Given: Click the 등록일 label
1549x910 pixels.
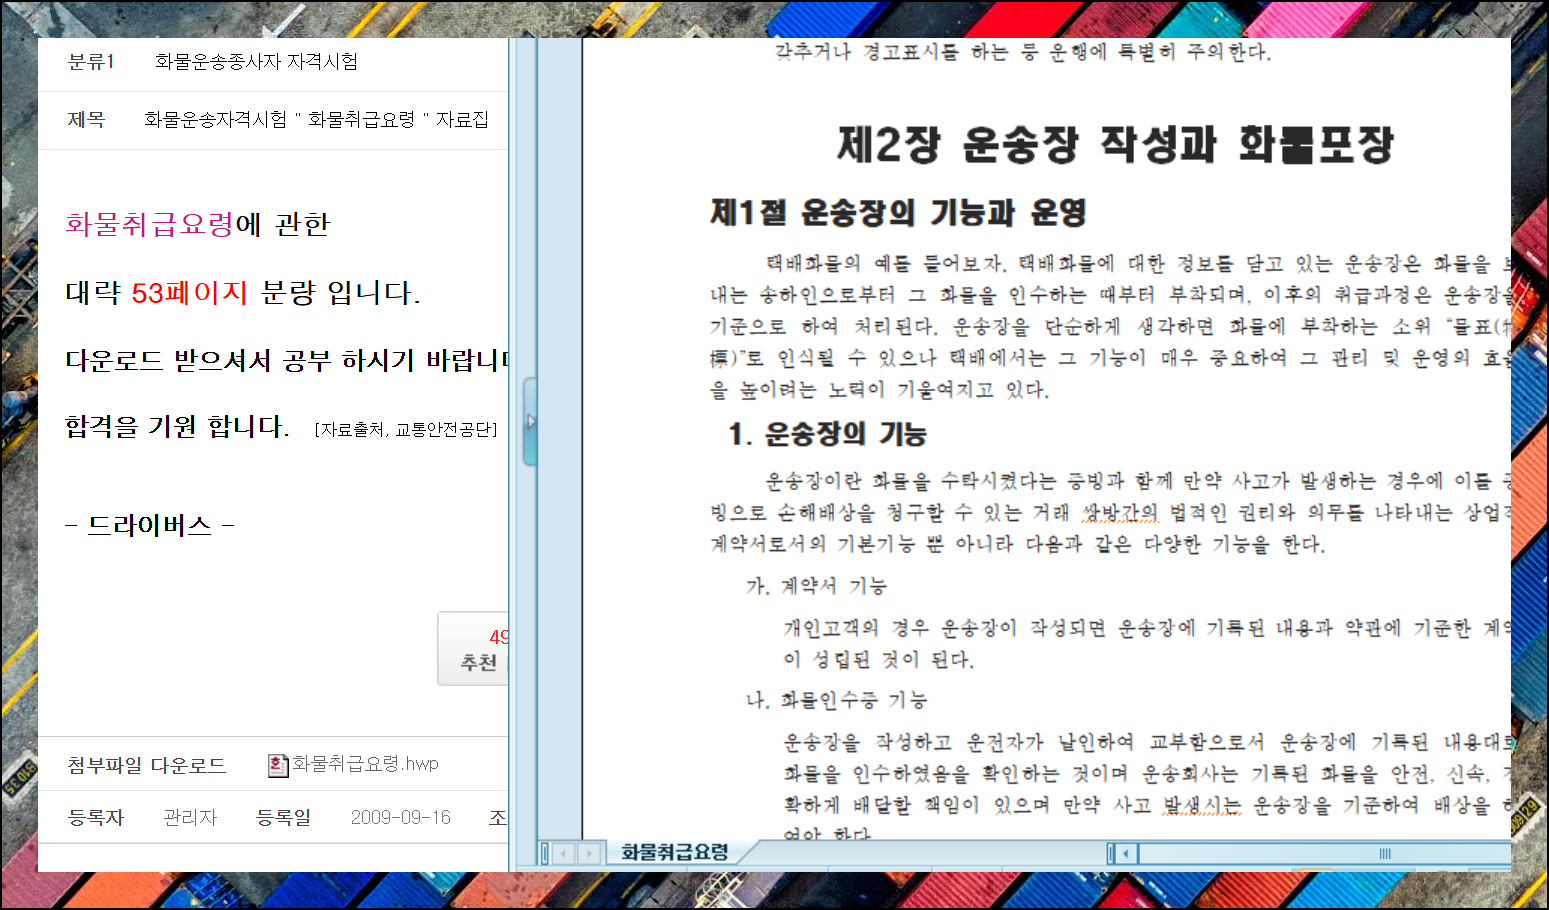Looking at the screenshot, I should [284, 818].
